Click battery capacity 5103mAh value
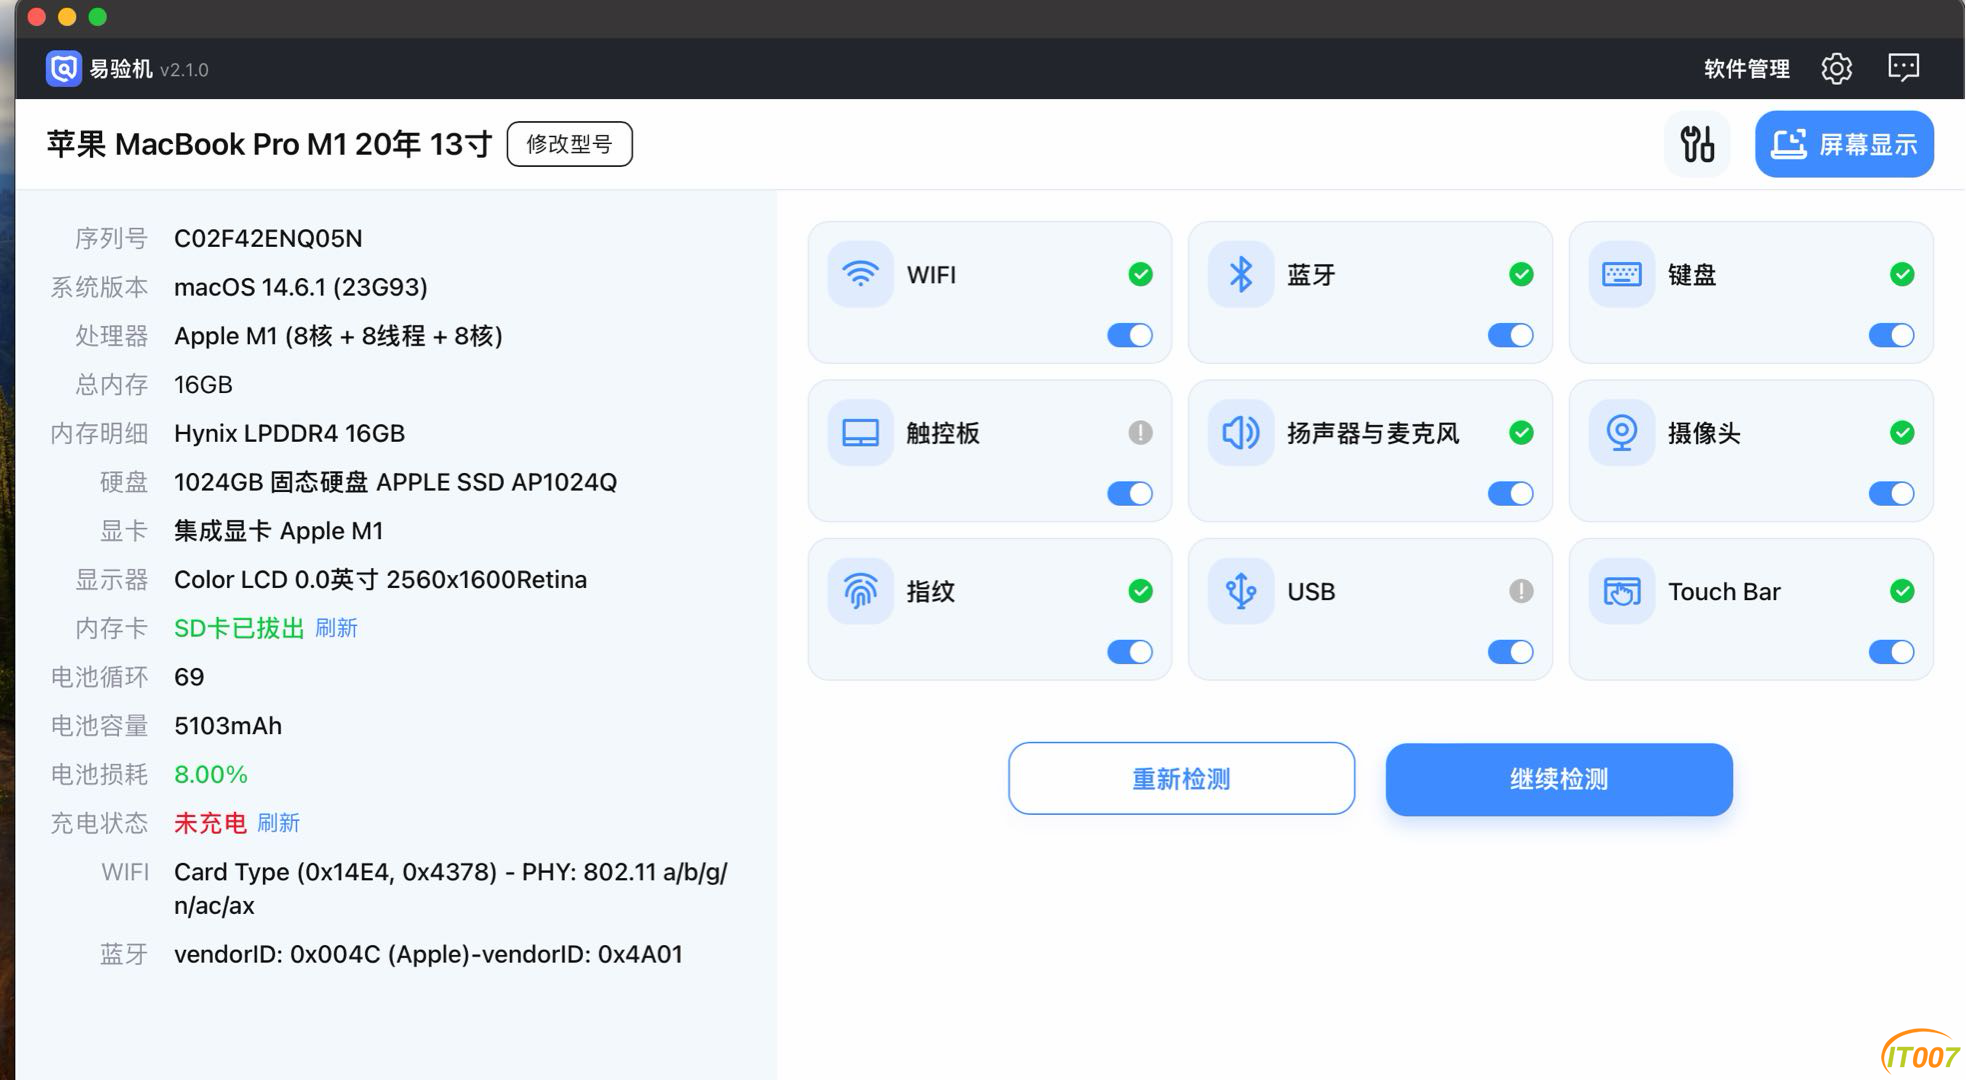Viewport: 1966px width, 1080px height. 228,726
